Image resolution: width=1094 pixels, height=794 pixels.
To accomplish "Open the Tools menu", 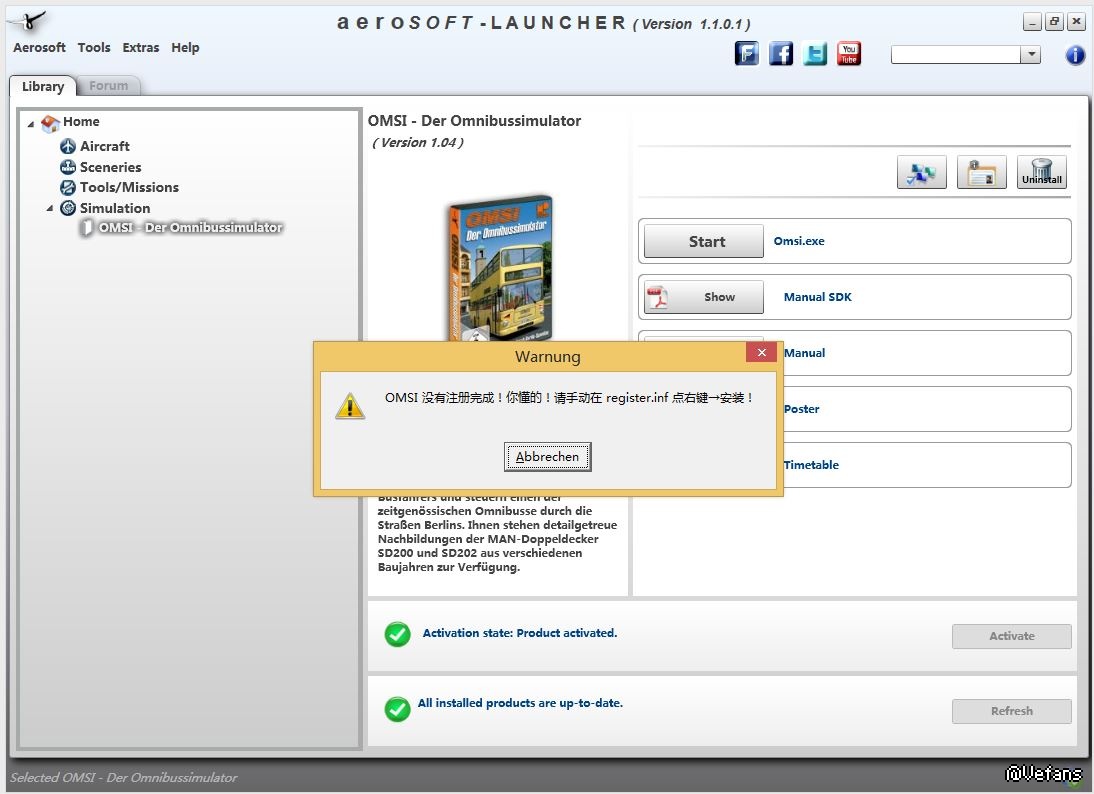I will pyautogui.click(x=94, y=47).
